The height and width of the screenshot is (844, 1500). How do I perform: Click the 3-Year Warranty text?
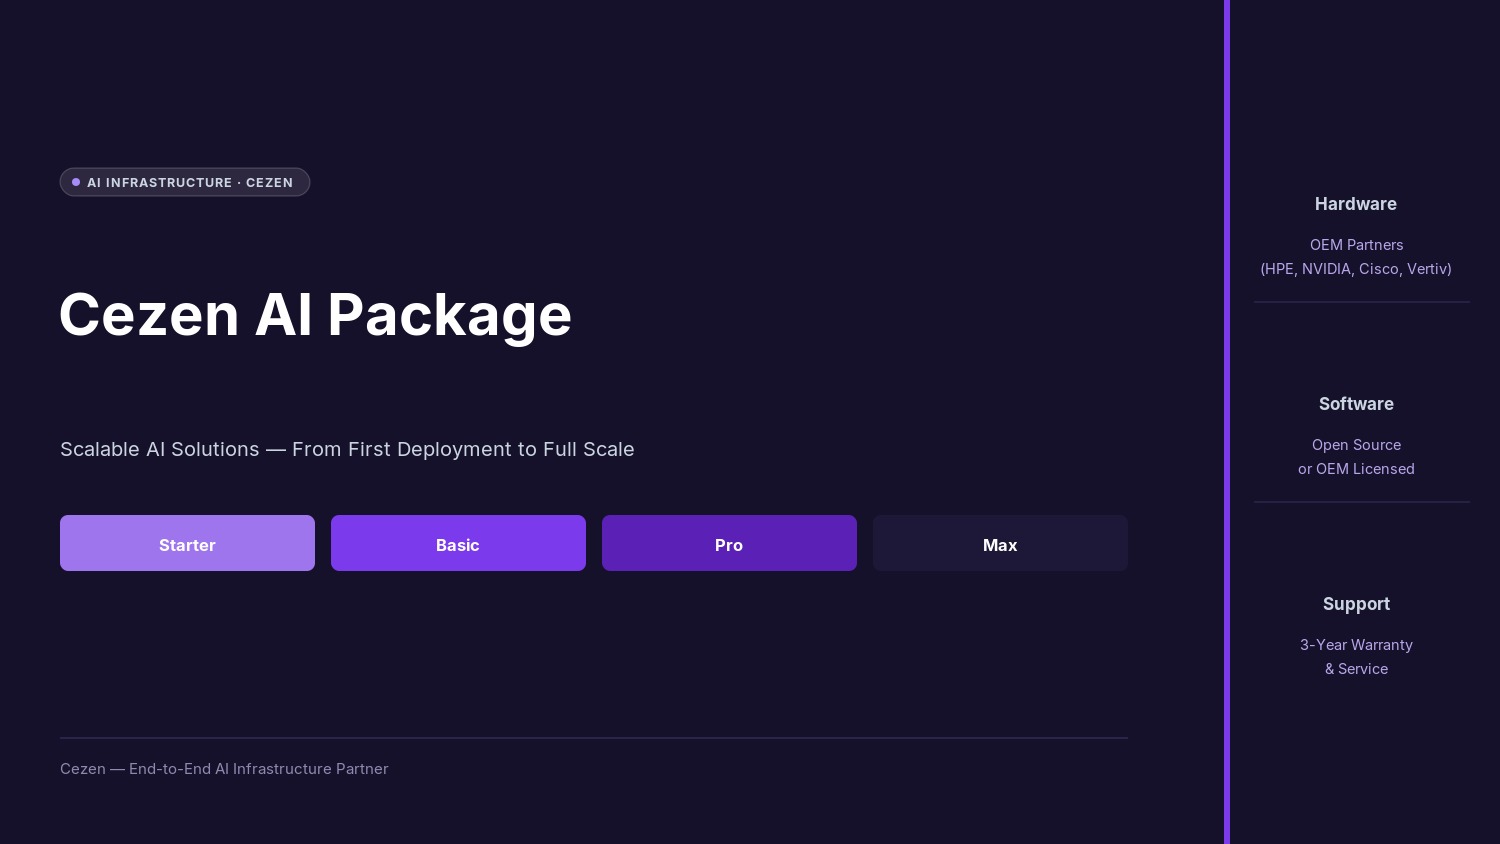click(x=1356, y=645)
